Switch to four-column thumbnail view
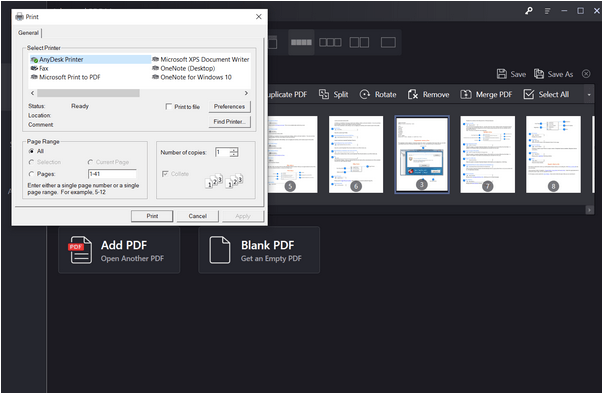This screenshot has width=602, height=393. 301,42
